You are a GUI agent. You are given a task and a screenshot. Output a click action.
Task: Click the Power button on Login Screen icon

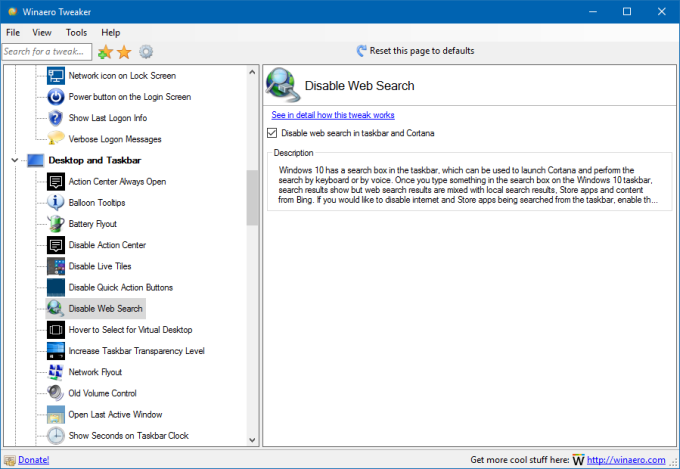click(x=56, y=97)
